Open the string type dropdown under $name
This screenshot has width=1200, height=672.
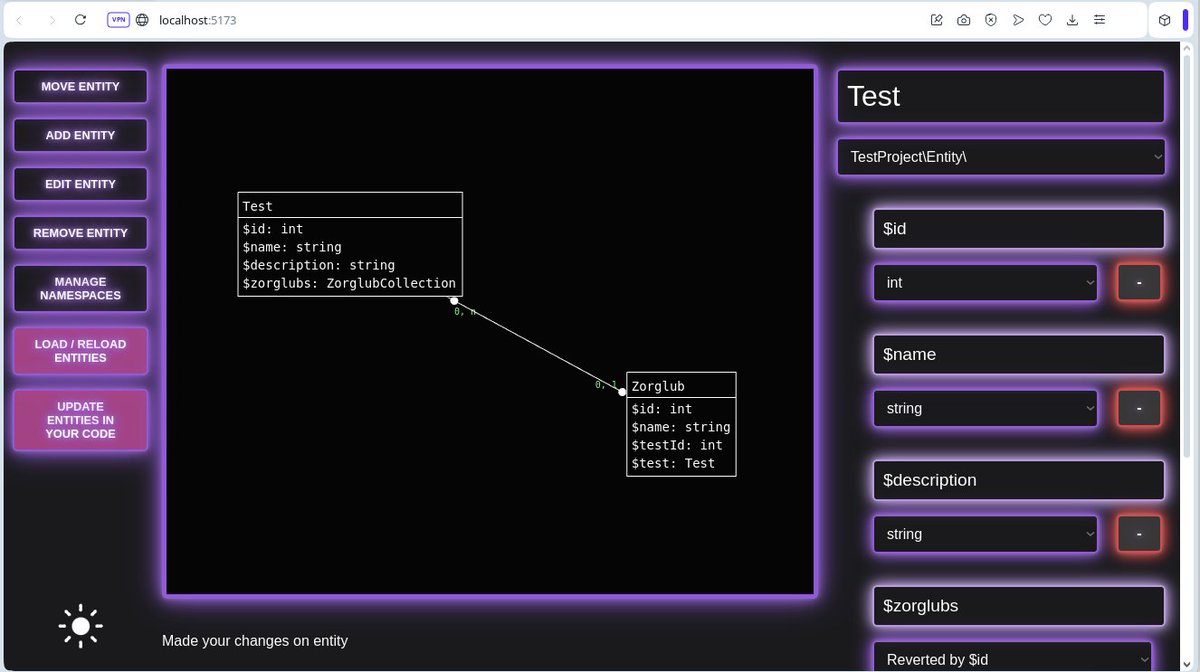point(985,409)
